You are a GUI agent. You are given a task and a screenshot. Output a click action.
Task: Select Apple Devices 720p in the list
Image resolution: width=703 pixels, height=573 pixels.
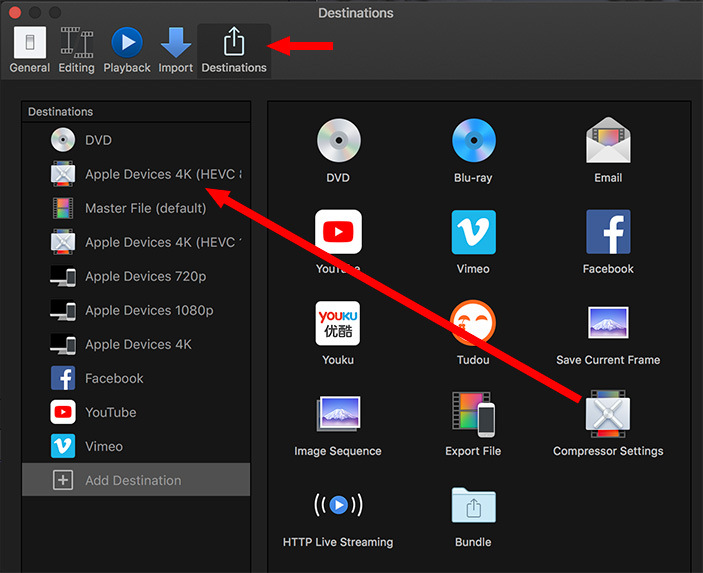coord(136,276)
